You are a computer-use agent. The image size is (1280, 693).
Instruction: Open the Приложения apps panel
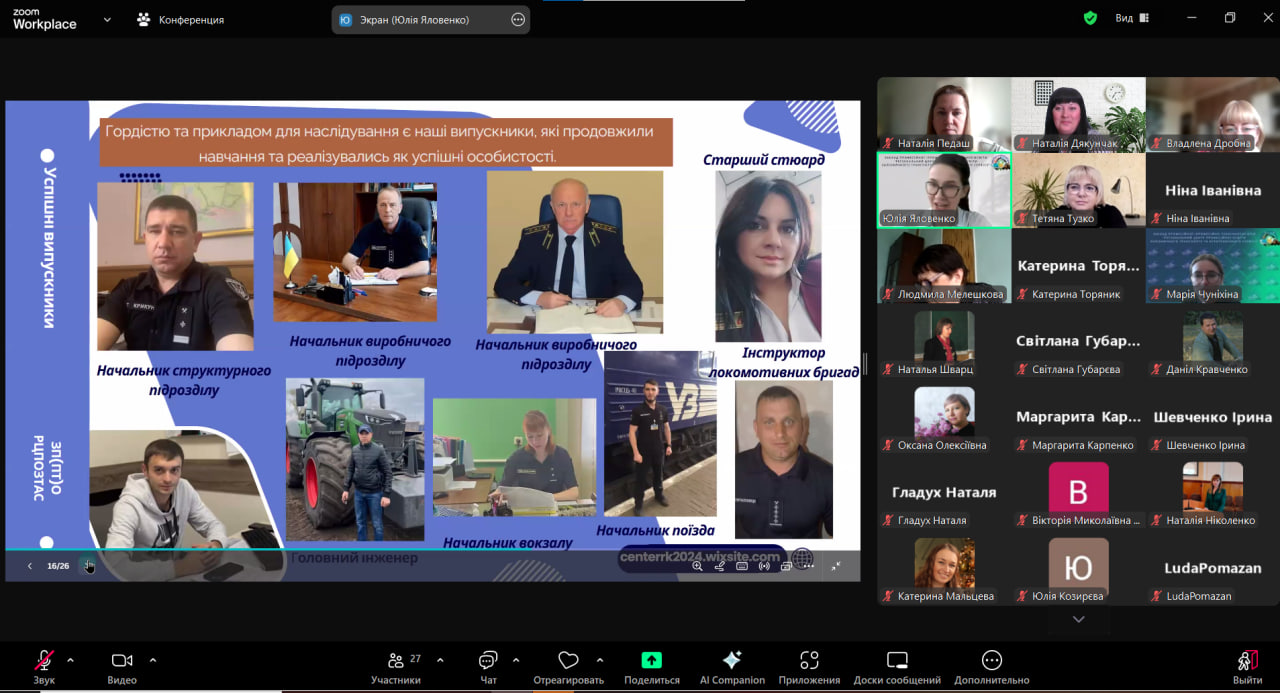point(809,667)
